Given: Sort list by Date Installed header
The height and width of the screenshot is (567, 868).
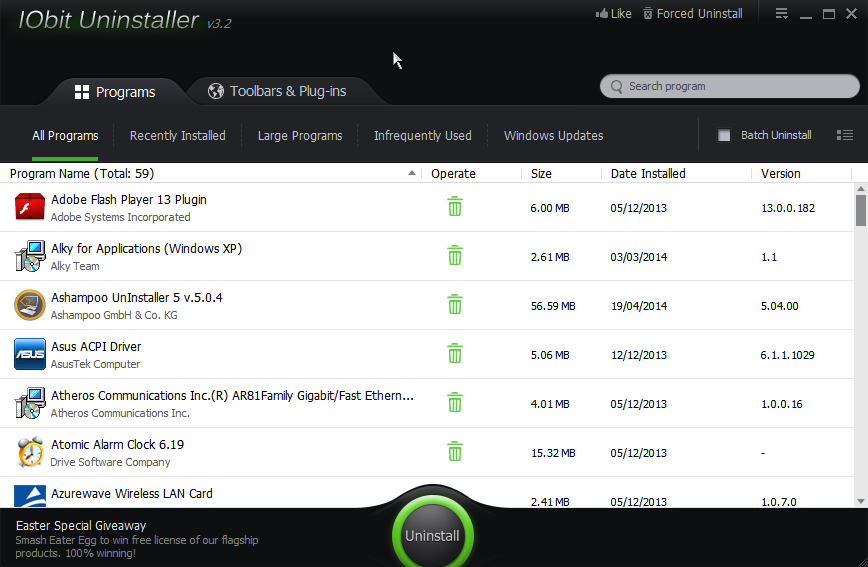Looking at the screenshot, I should [648, 173].
